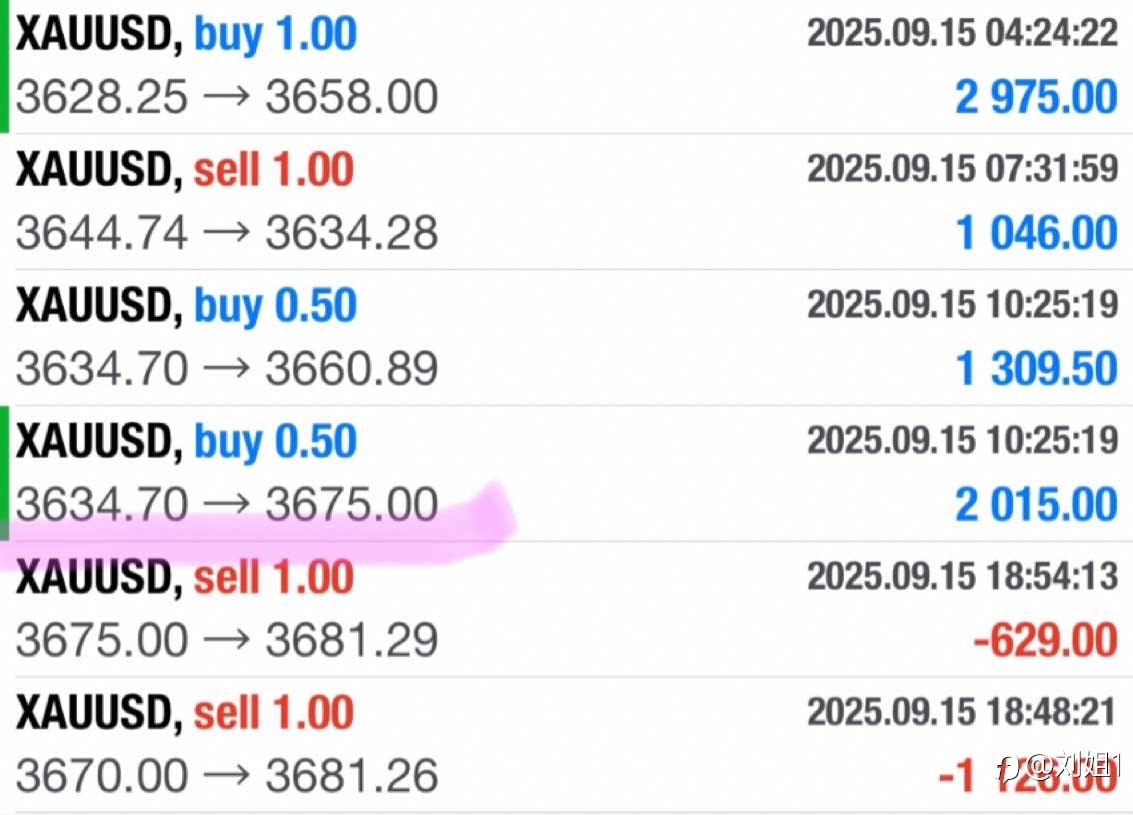Tap the 1 309.50 profit value
1133x815 pixels.
point(1036,368)
